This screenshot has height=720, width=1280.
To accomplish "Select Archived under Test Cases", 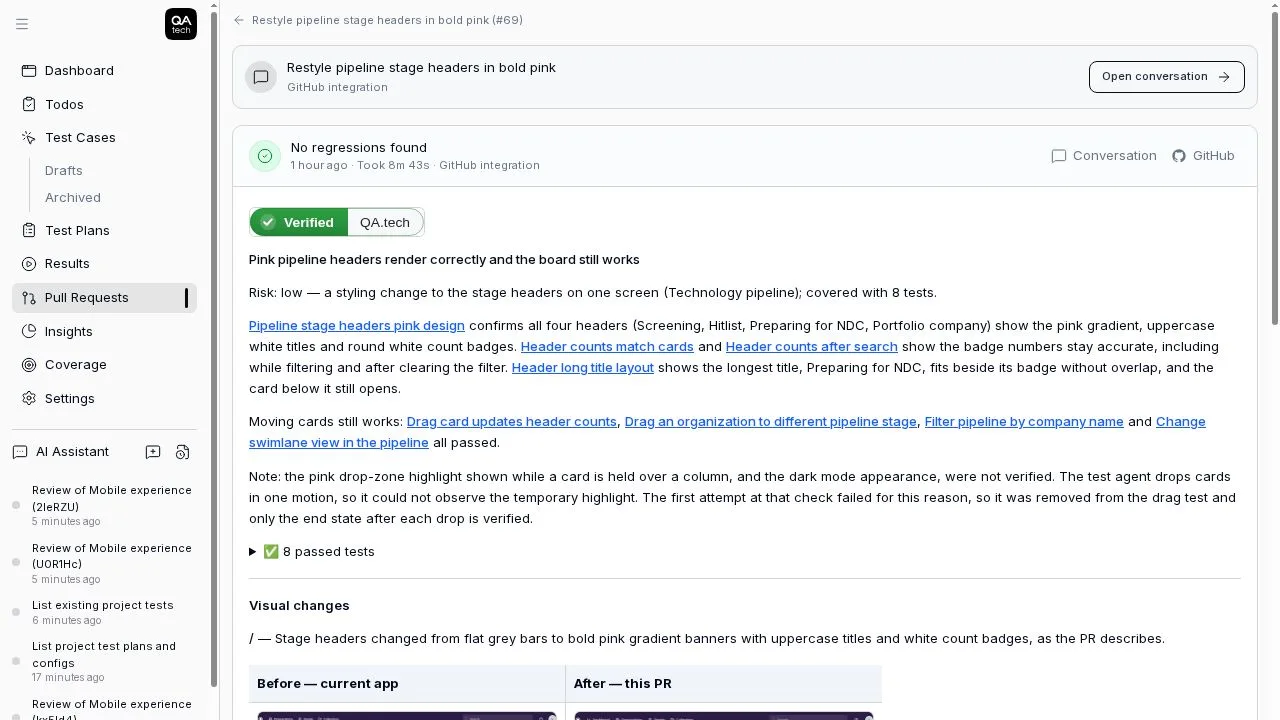I will point(73,197).
